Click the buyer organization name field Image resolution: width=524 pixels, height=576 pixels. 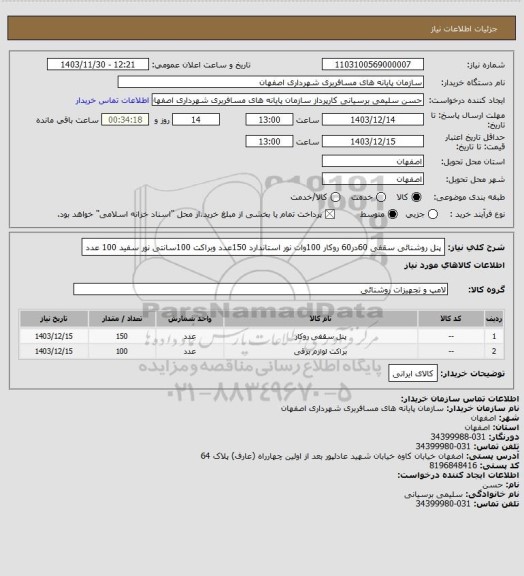tap(270, 82)
